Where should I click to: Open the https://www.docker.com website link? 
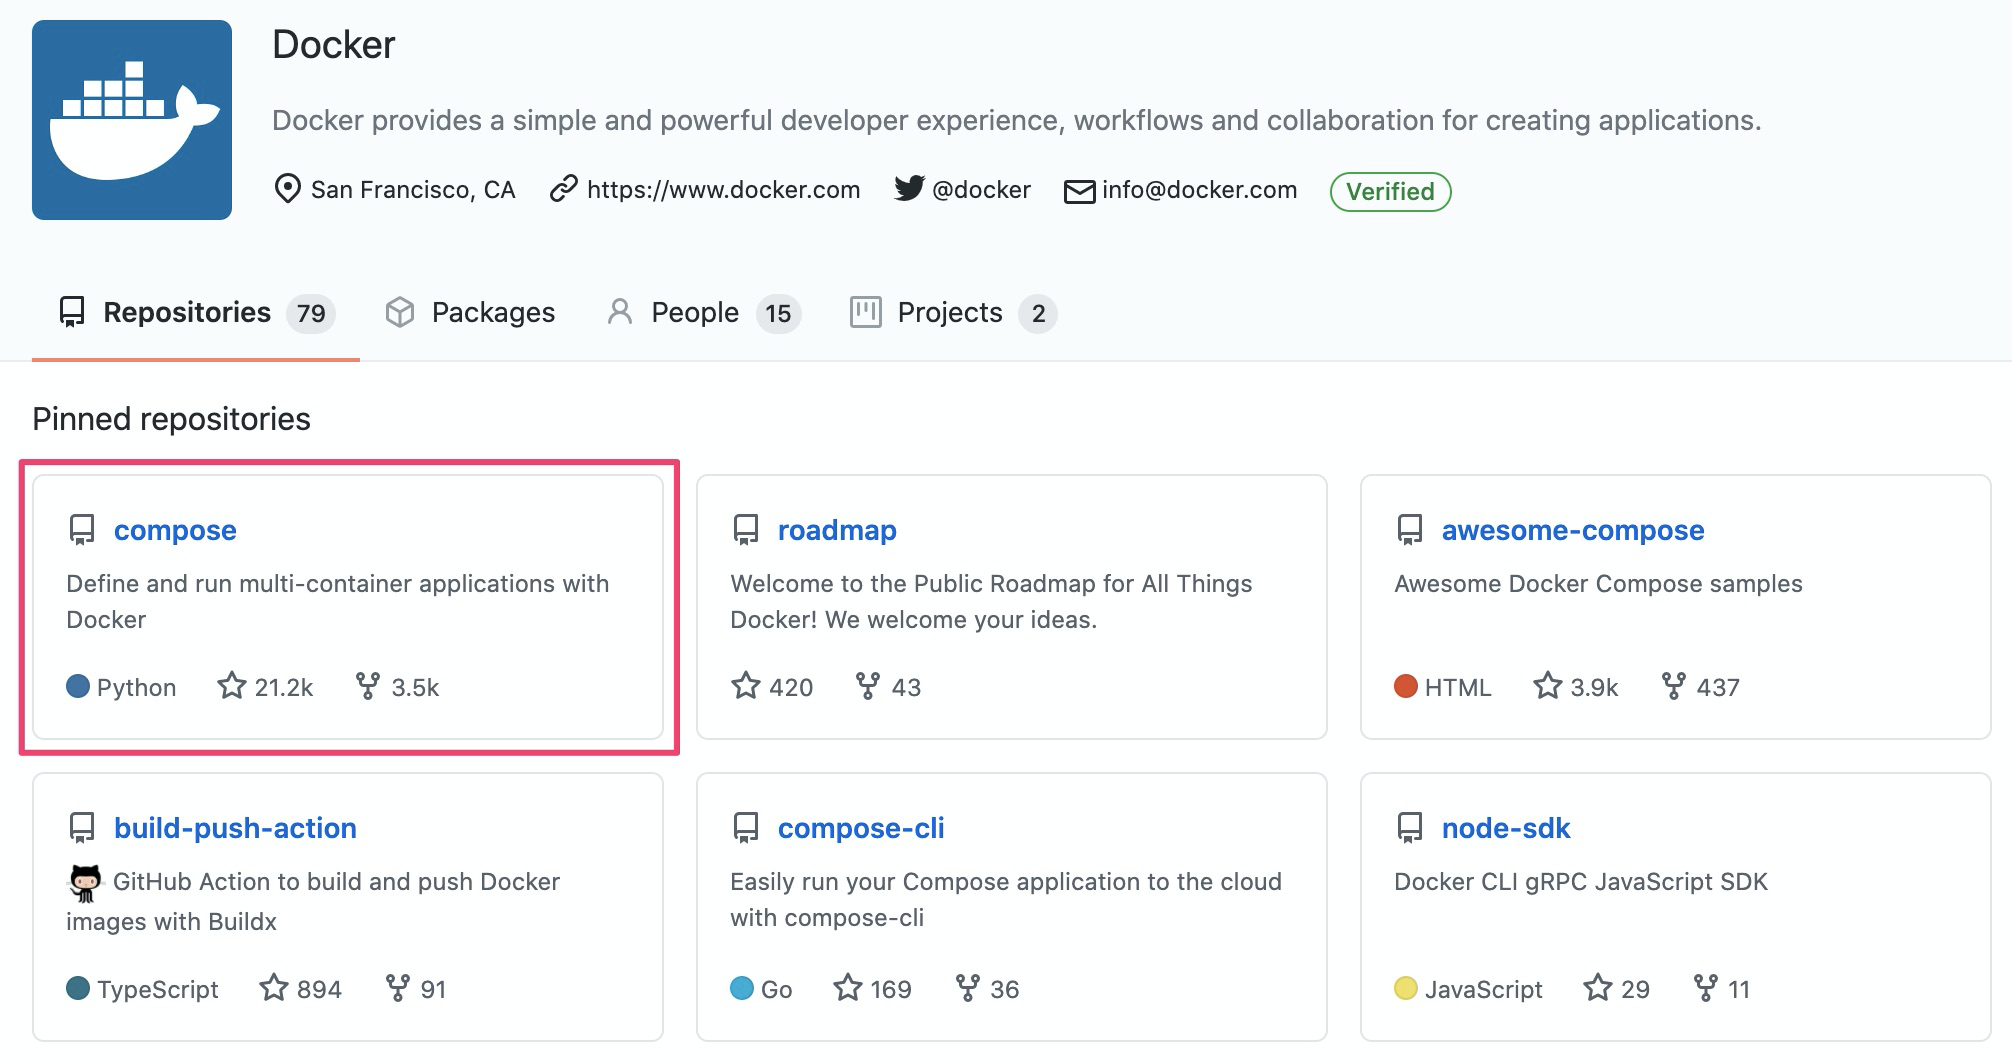(723, 190)
